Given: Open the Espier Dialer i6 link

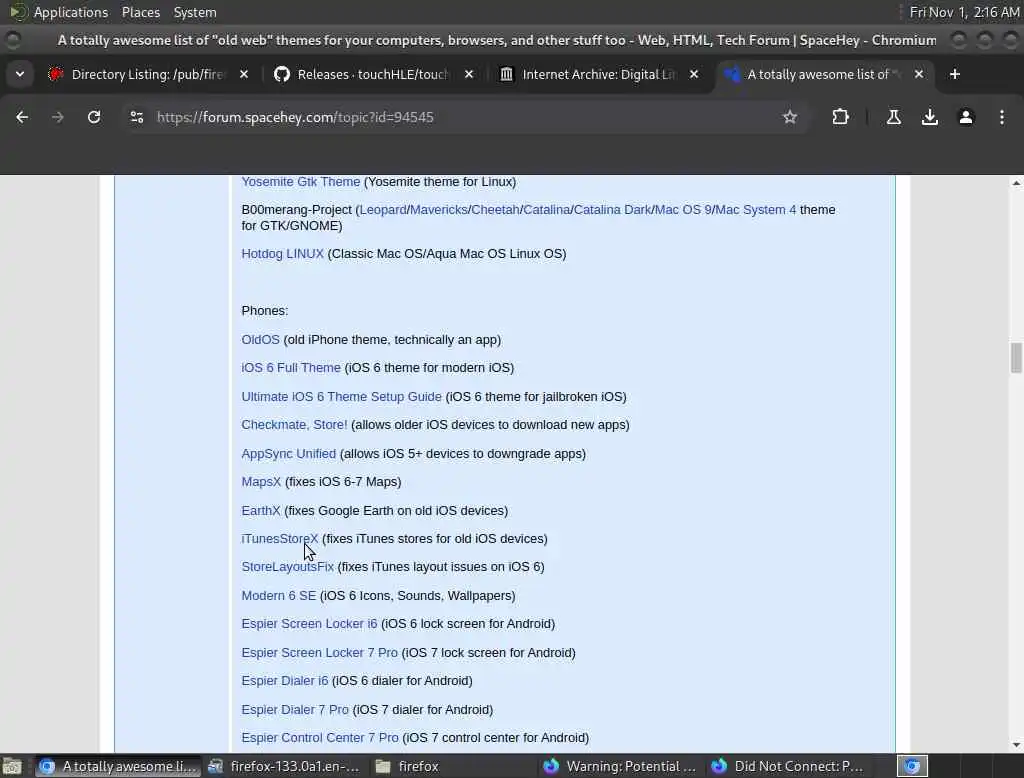Looking at the screenshot, I should tap(285, 681).
